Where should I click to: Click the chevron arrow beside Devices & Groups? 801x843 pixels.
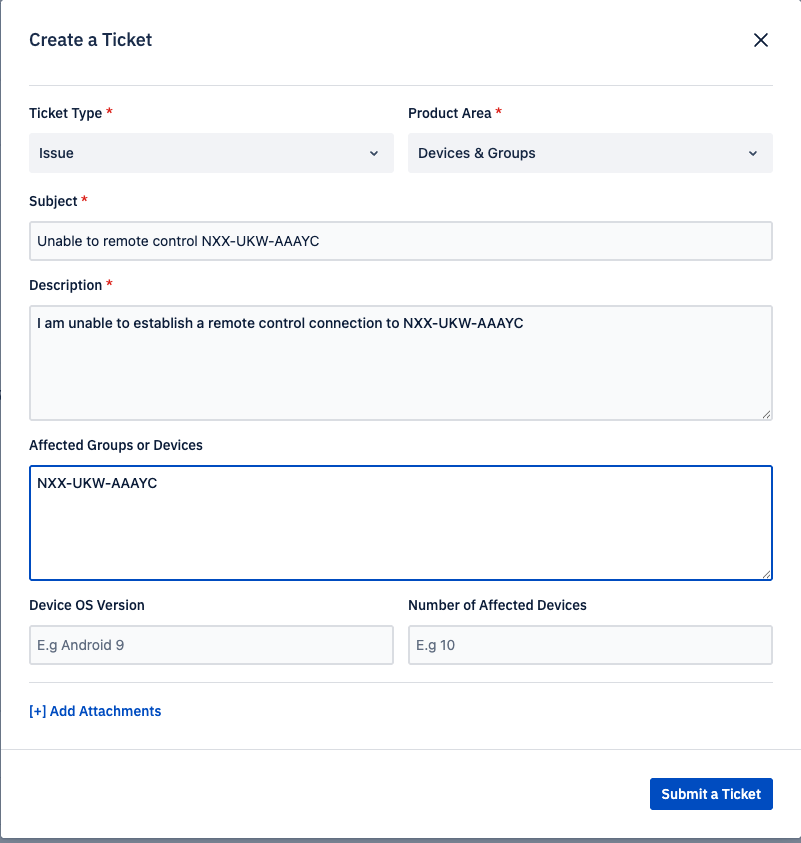(753, 153)
